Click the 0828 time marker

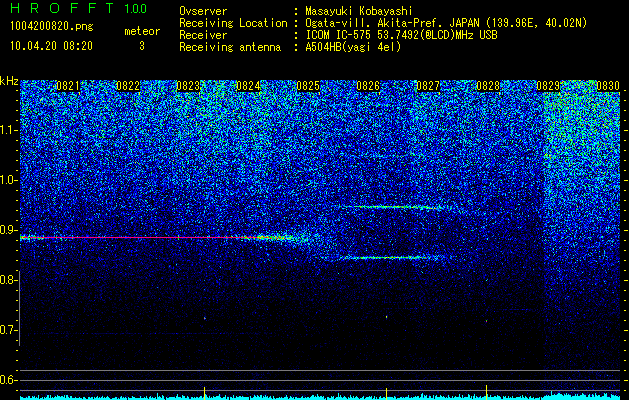tap(488, 86)
